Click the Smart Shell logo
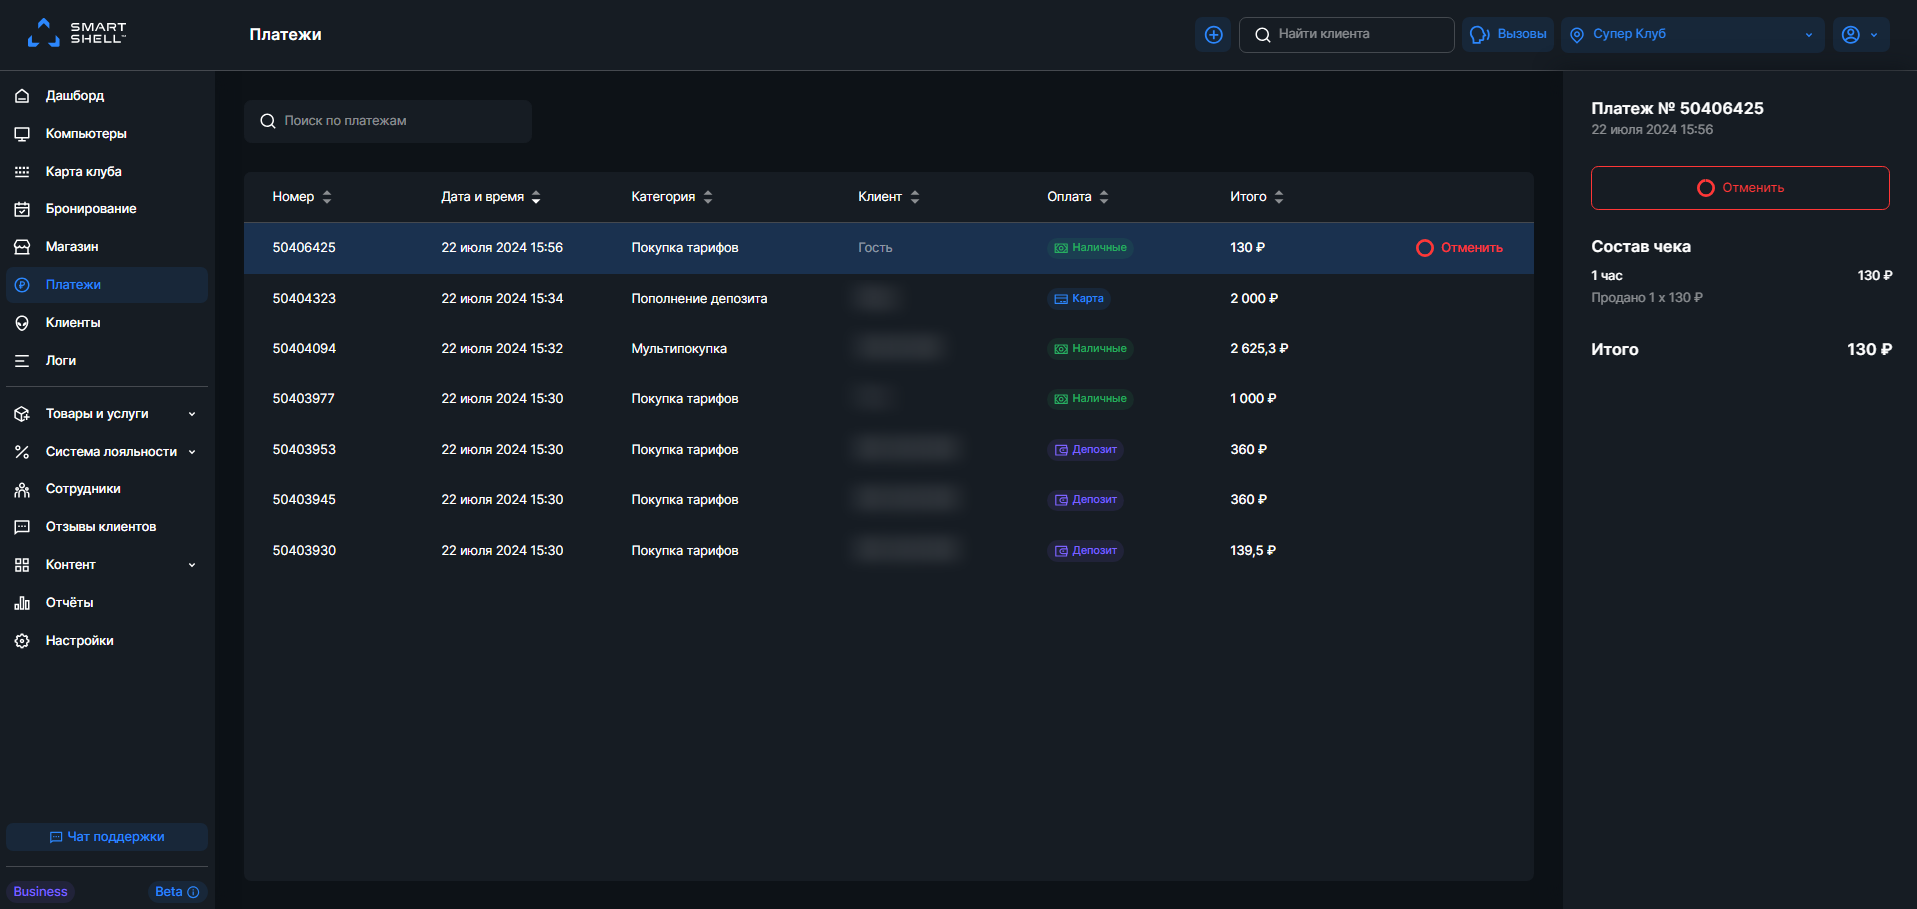The height and width of the screenshot is (909, 1917). tap(77, 33)
